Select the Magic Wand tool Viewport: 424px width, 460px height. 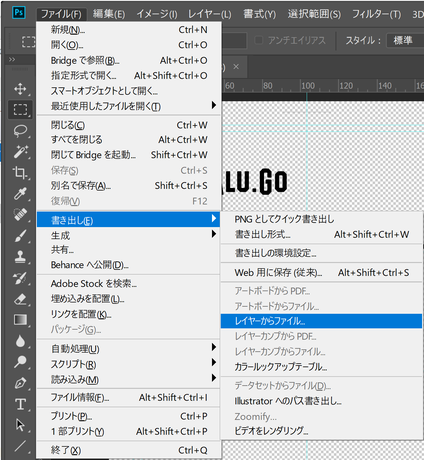click(20, 152)
